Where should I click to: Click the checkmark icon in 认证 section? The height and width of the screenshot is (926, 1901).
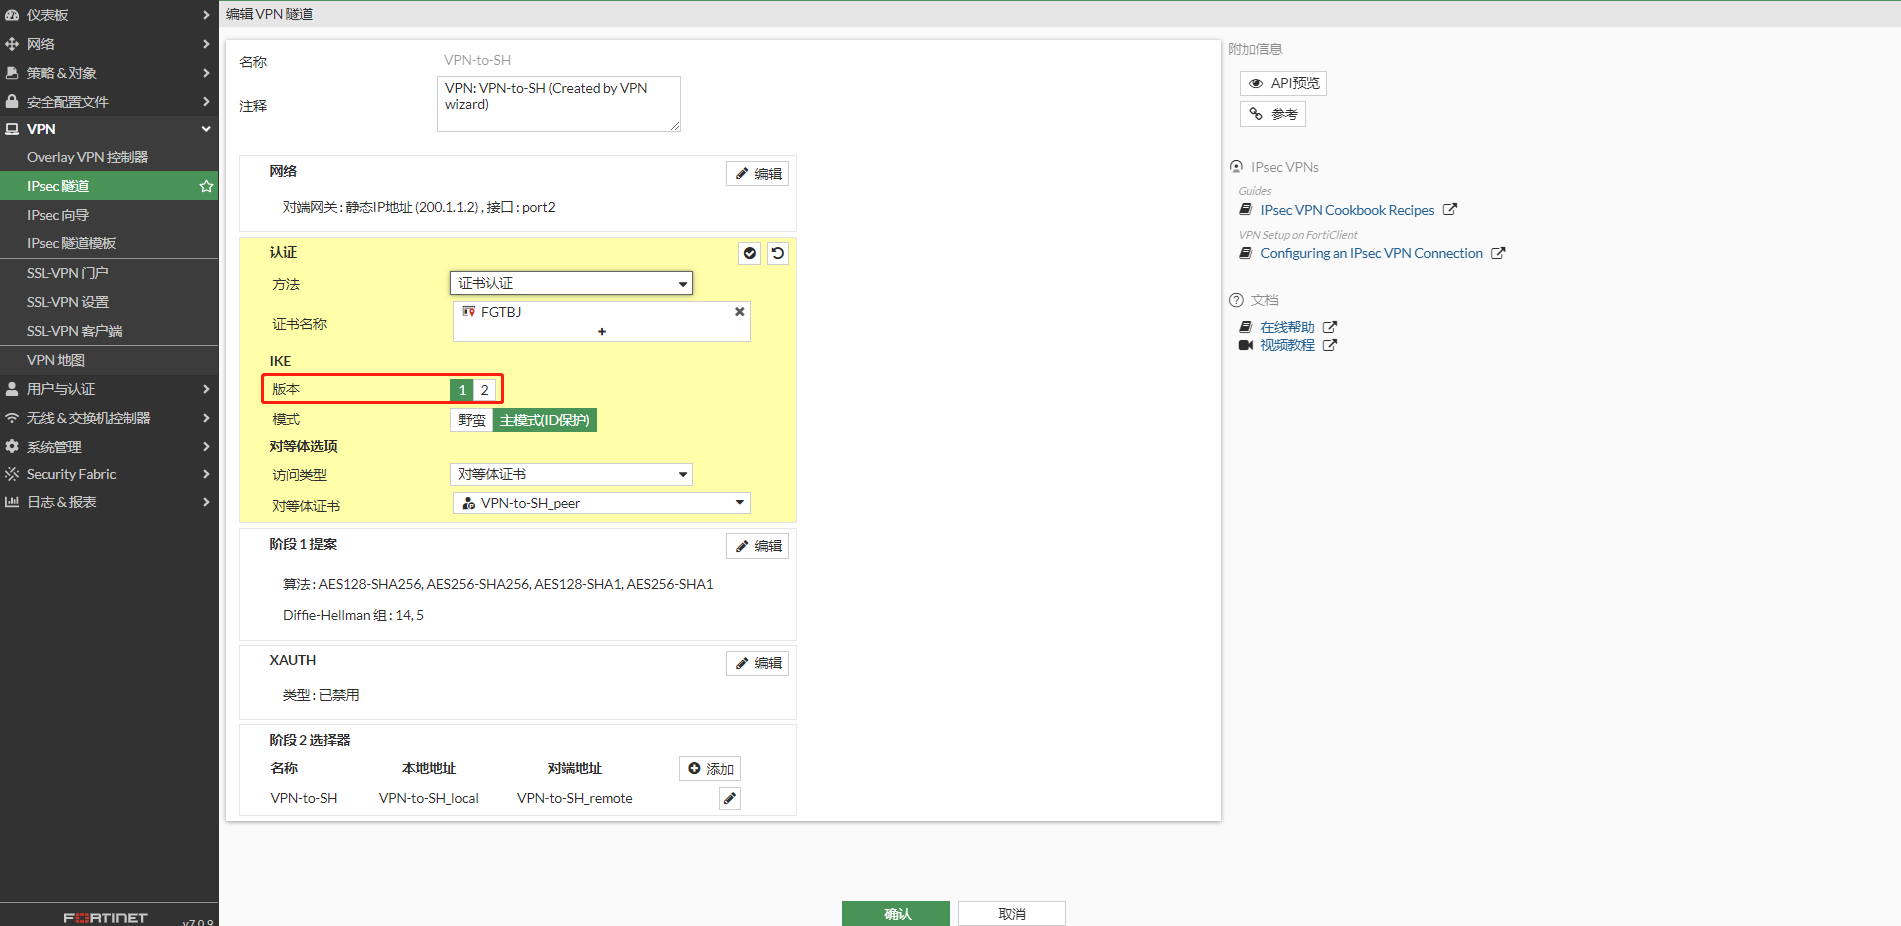750,254
